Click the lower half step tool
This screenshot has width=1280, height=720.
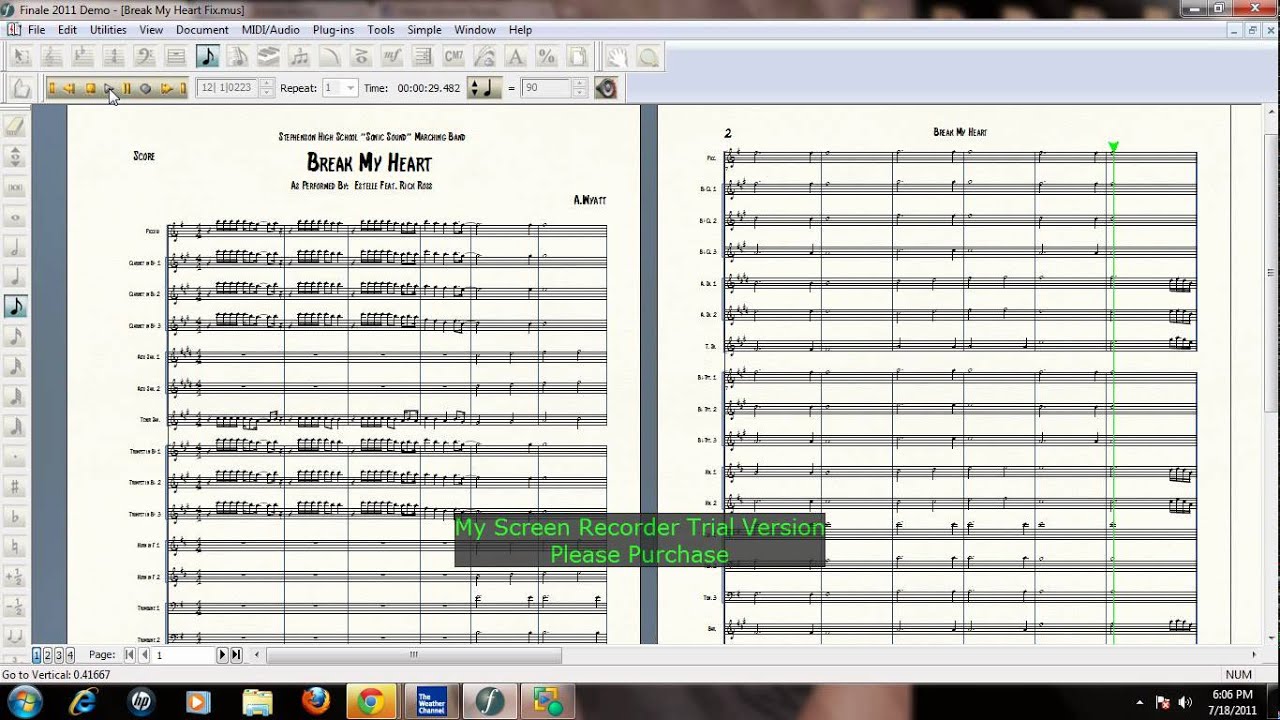tap(15, 607)
